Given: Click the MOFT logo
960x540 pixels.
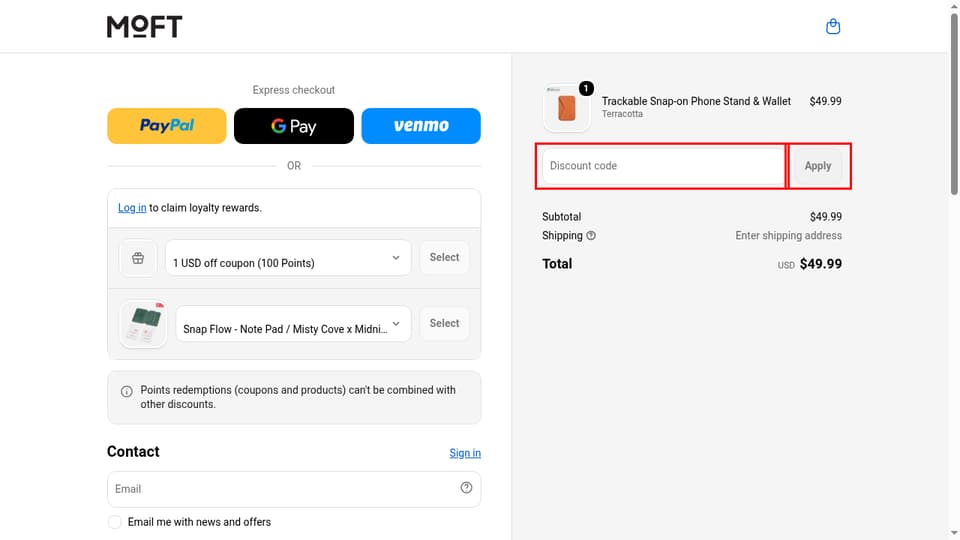Looking at the screenshot, I should 144,26.
